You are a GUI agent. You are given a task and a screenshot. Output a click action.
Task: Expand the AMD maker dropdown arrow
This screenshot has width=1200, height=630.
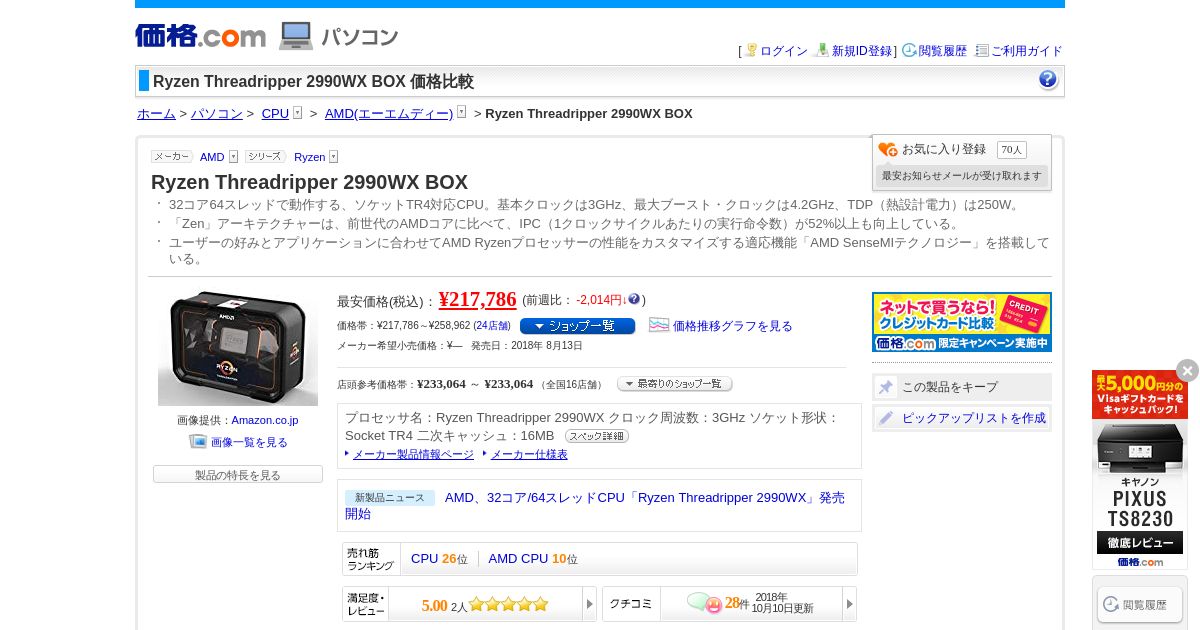[233, 157]
